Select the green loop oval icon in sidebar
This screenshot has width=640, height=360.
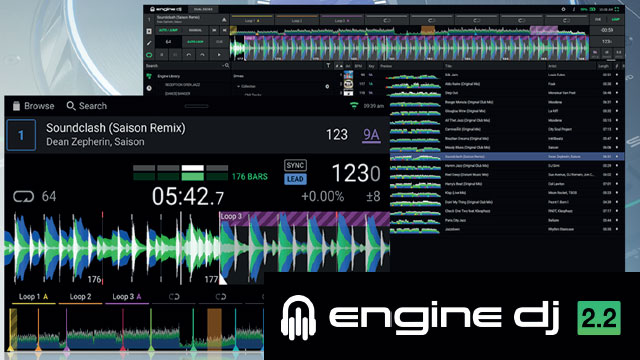[149, 55]
